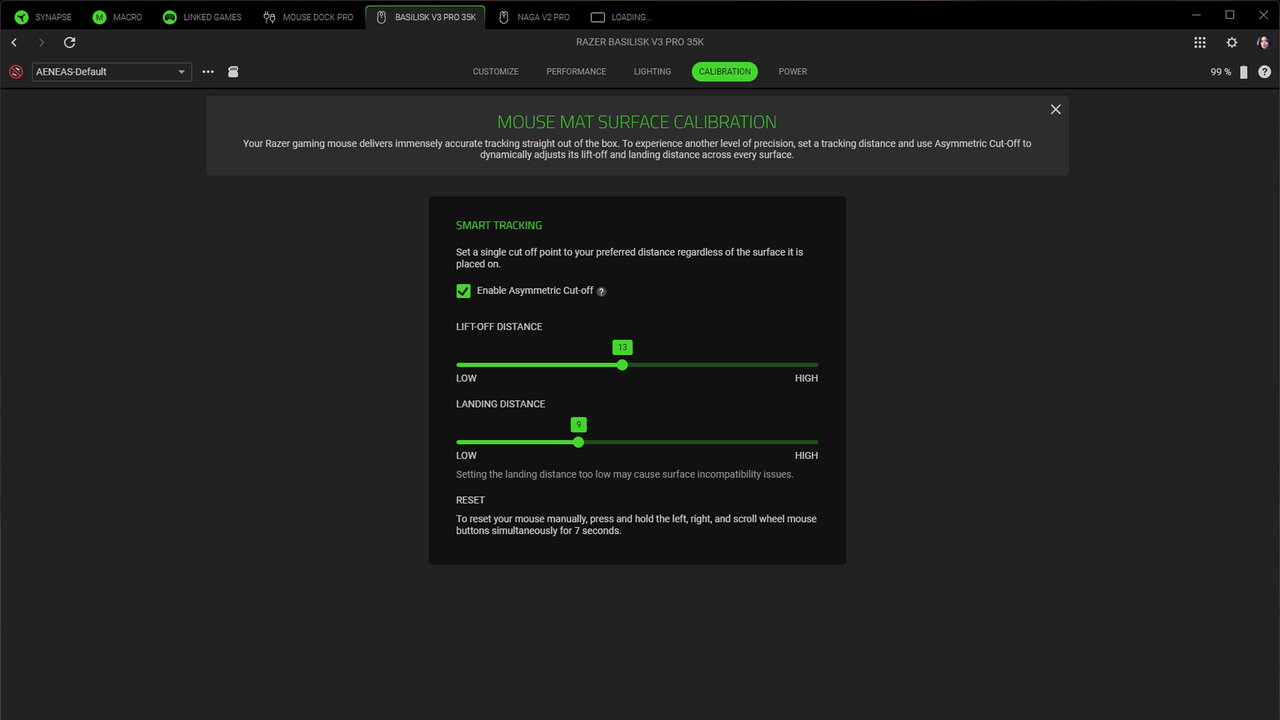Open the apps grid launcher icon
Screen dimensions: 1280x720
click(1200, 43)
